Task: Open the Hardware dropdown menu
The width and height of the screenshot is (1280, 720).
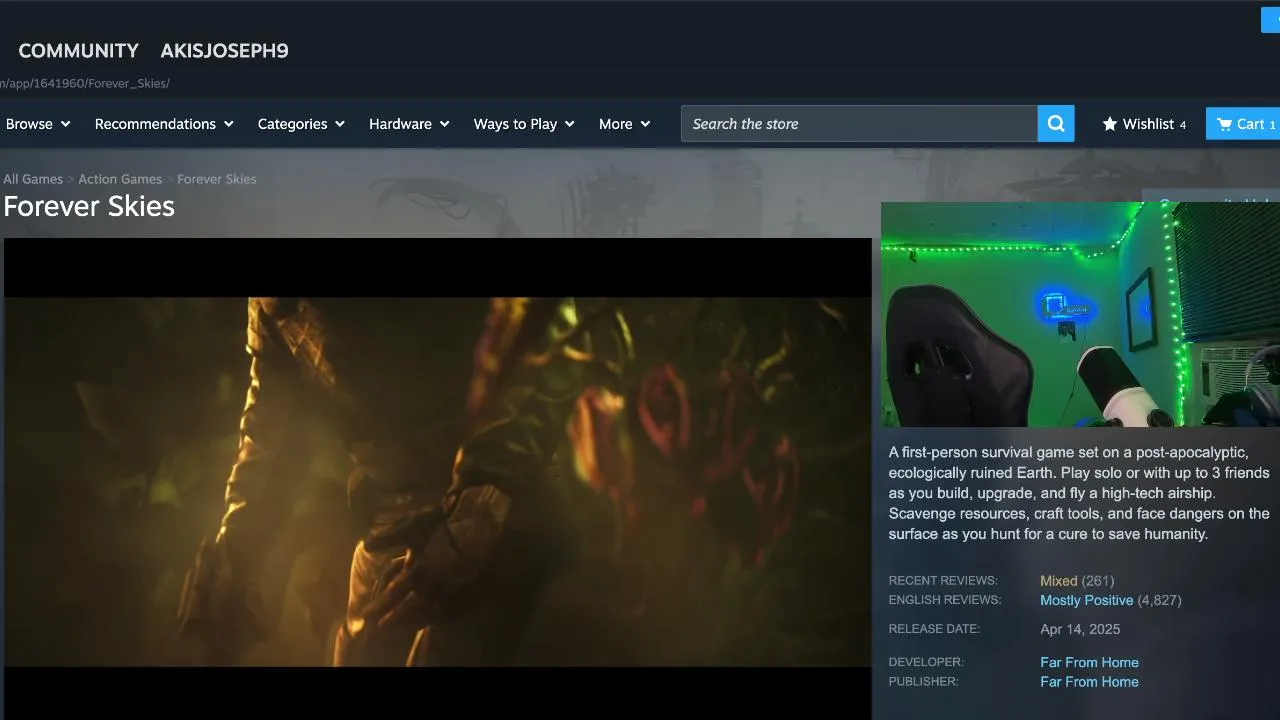Action: click(409, 124)
